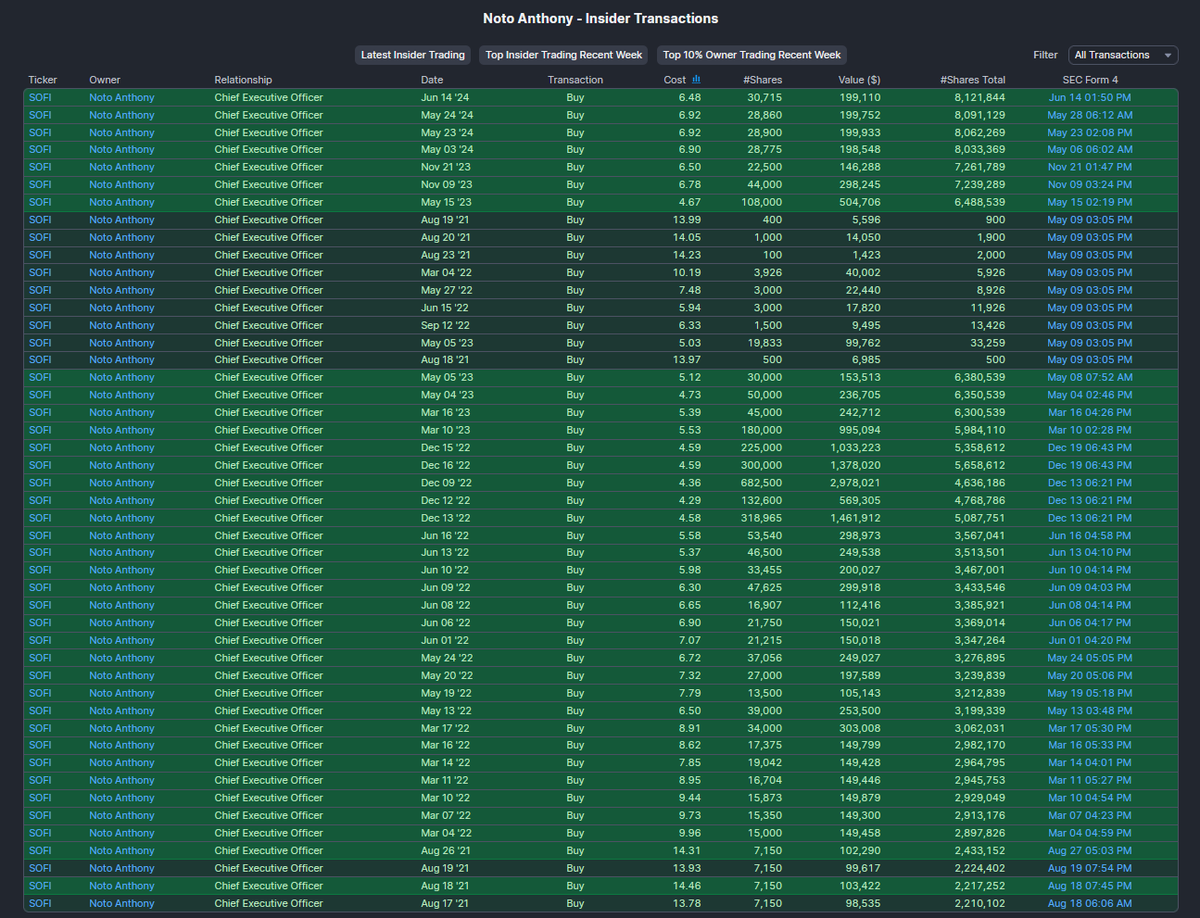
Task: Sort by the Relationship column header
Action: (243, 80)
